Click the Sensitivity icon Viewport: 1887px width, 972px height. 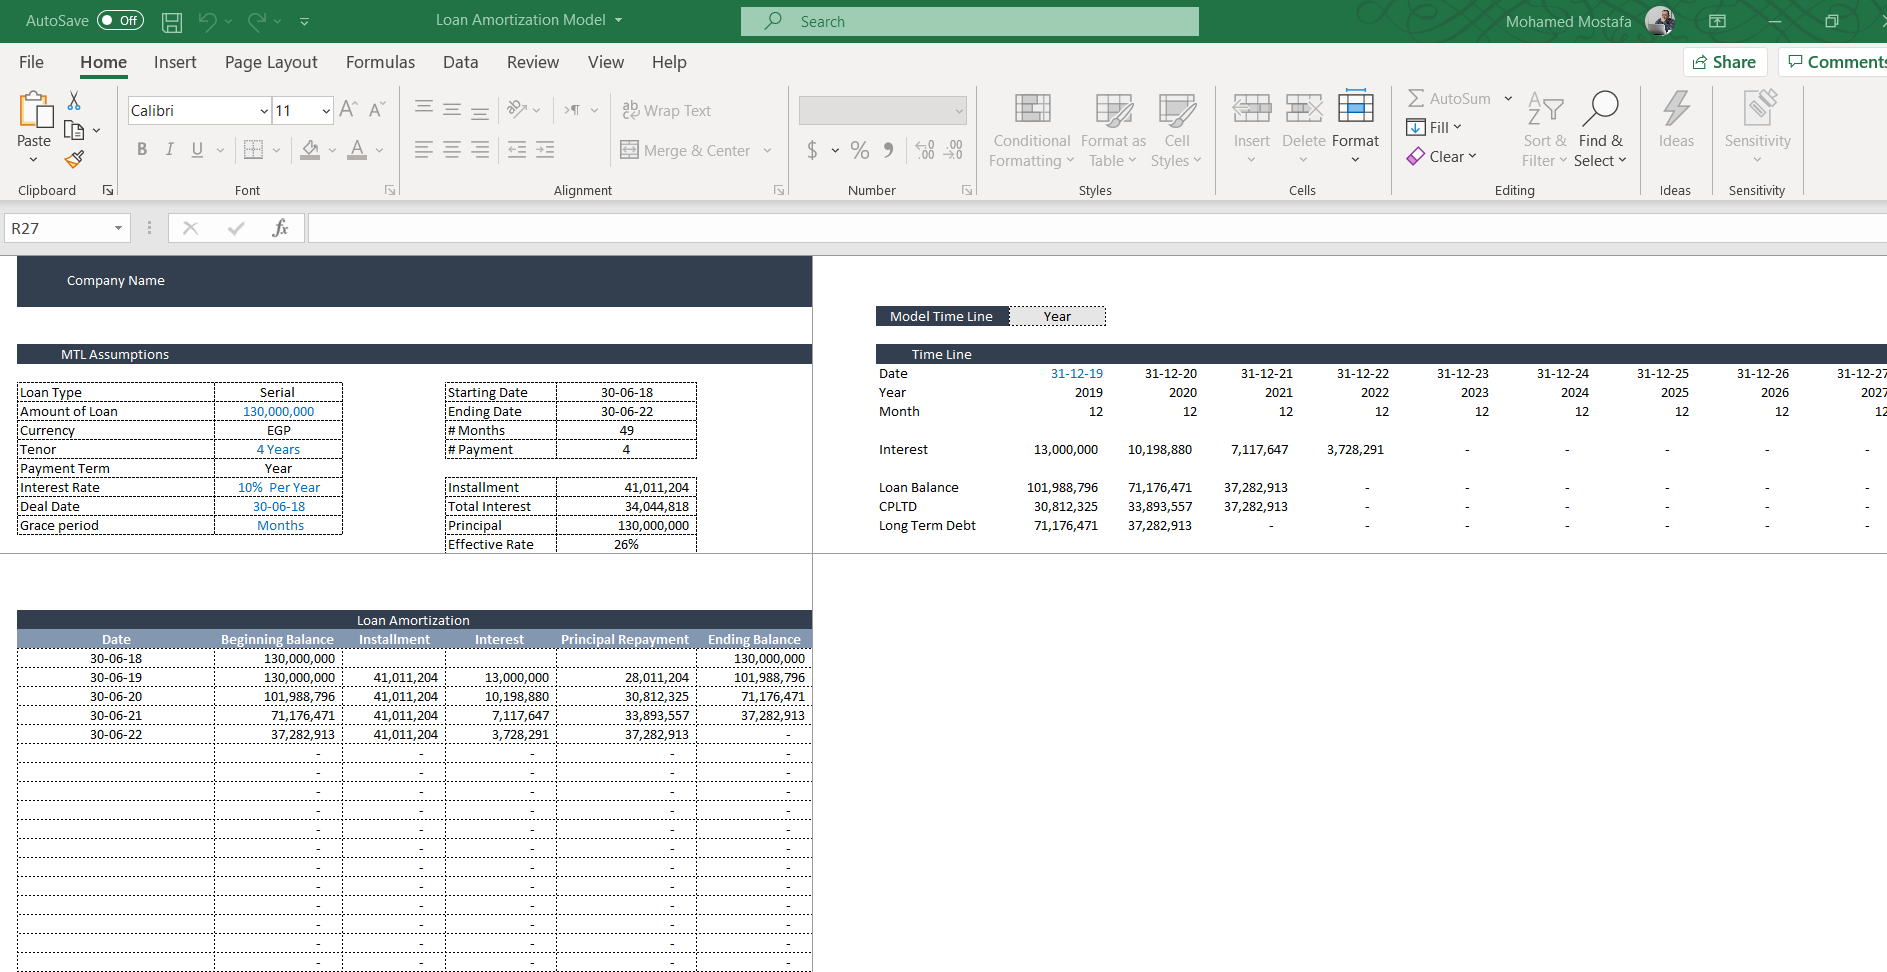[x=1758, y=108]
